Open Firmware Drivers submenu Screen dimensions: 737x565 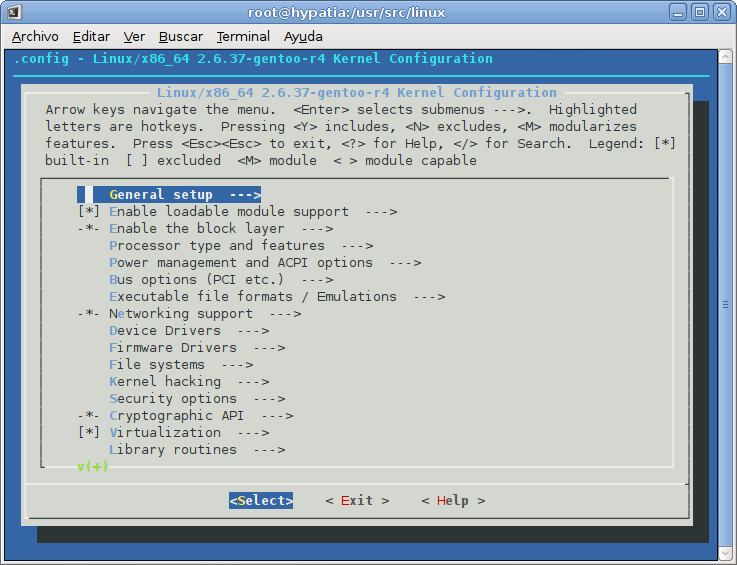[197, 348]
